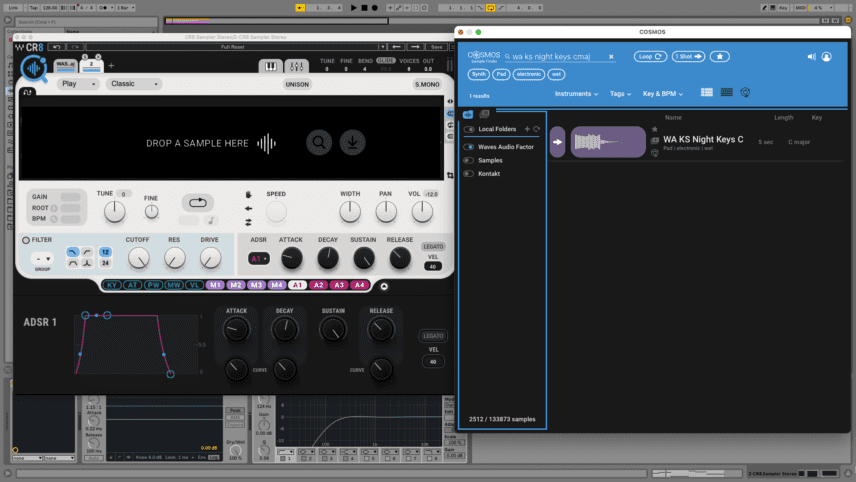The image size is (856, 482).
Task: Open the filter GROUP dropdown
Action: point(42,259)
